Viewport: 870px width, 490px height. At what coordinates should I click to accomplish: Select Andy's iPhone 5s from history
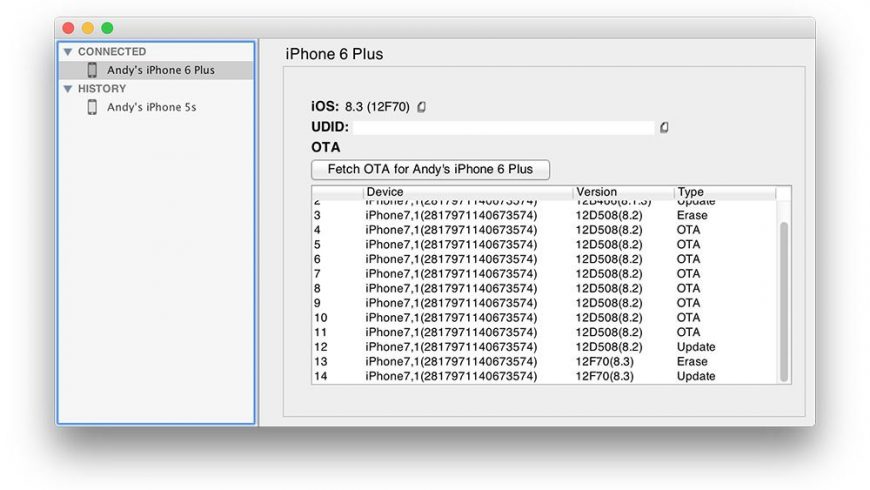(156, 107)
